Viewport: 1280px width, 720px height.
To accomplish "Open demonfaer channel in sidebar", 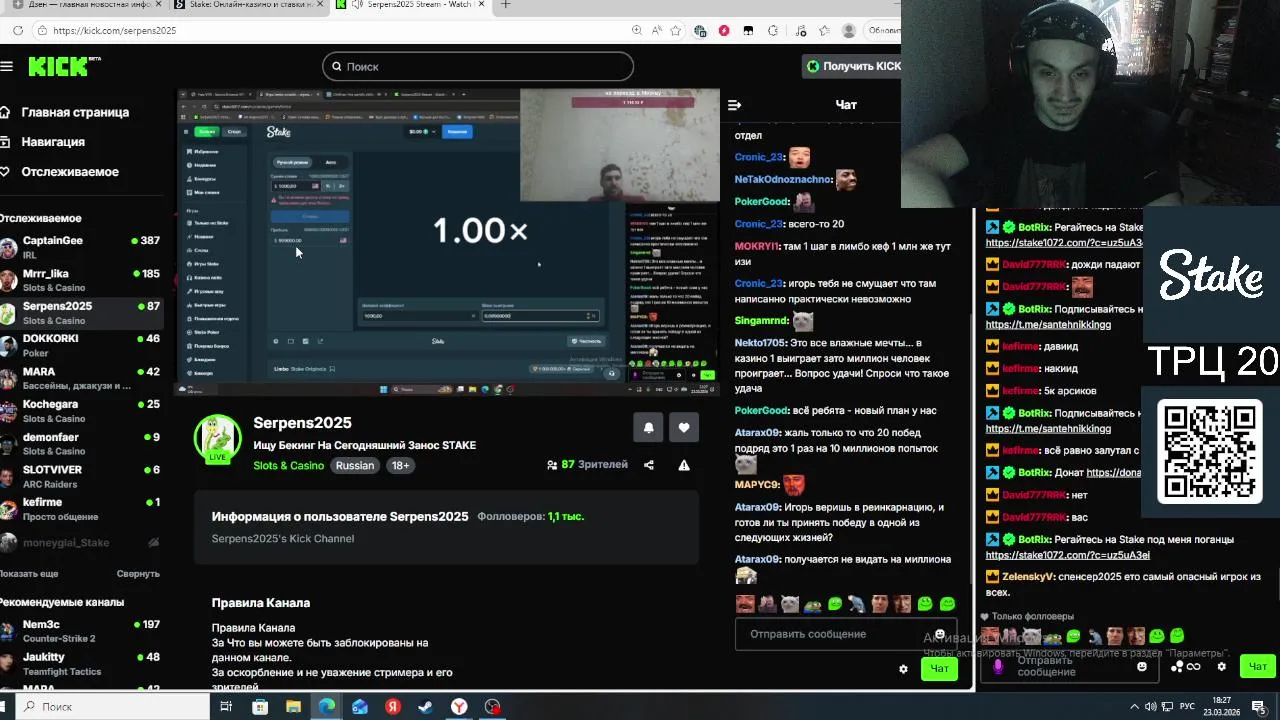I will 82,444.
